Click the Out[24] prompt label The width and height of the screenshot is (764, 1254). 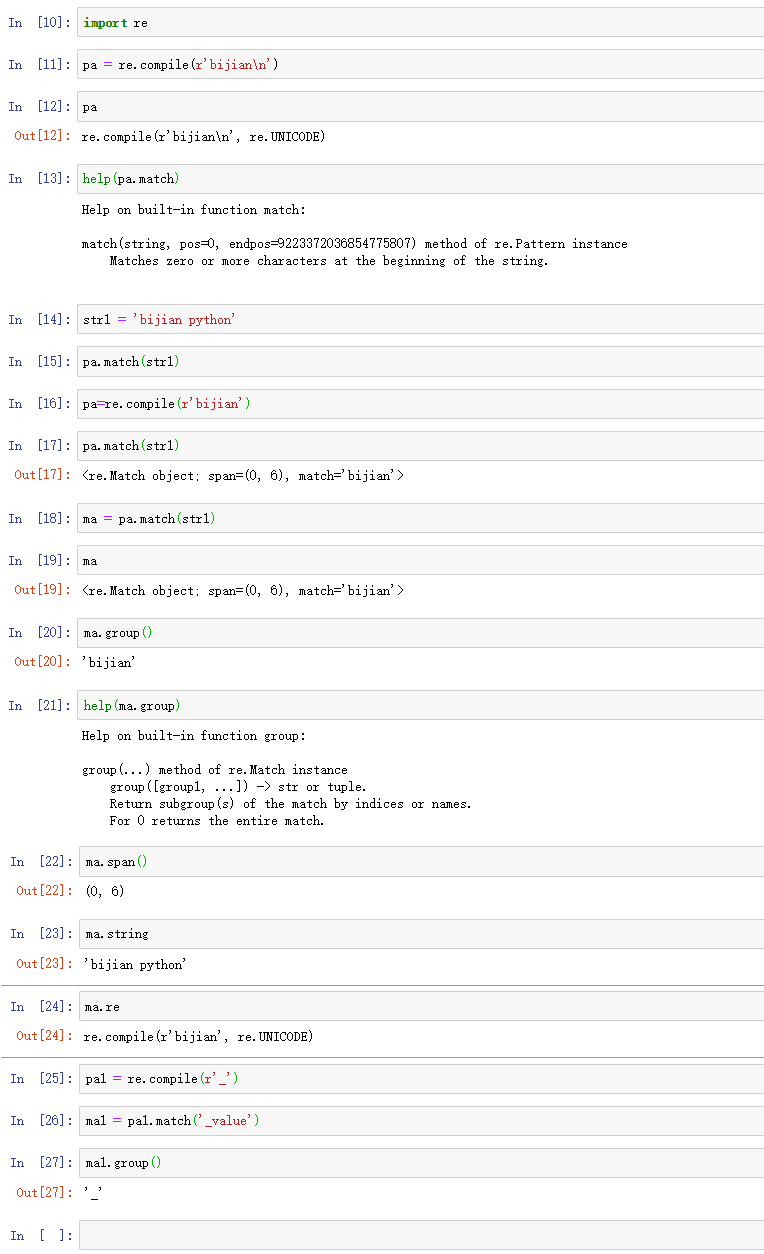tap(45, 1036)
